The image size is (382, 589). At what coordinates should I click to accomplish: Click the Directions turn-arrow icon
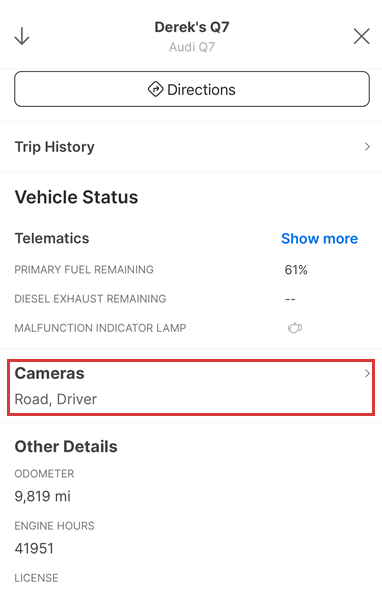155,89
